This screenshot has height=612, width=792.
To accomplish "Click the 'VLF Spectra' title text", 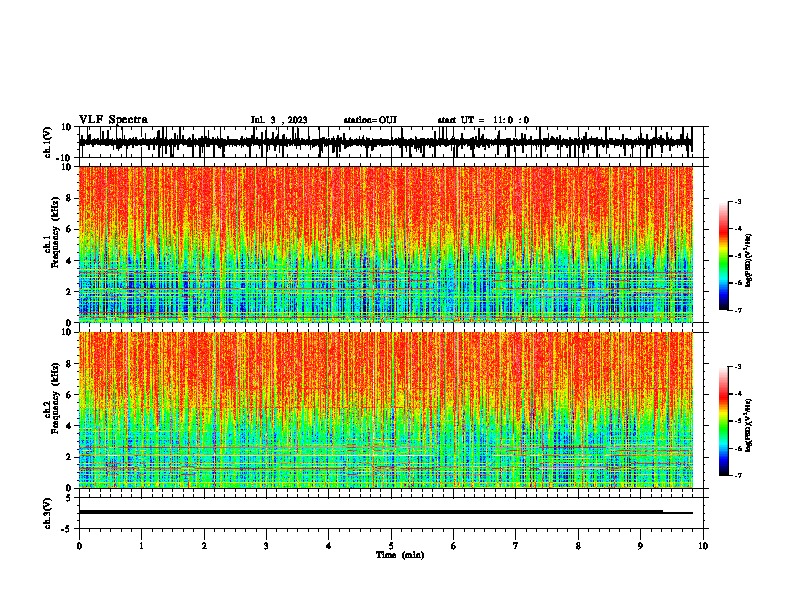I will coord(113,120).
